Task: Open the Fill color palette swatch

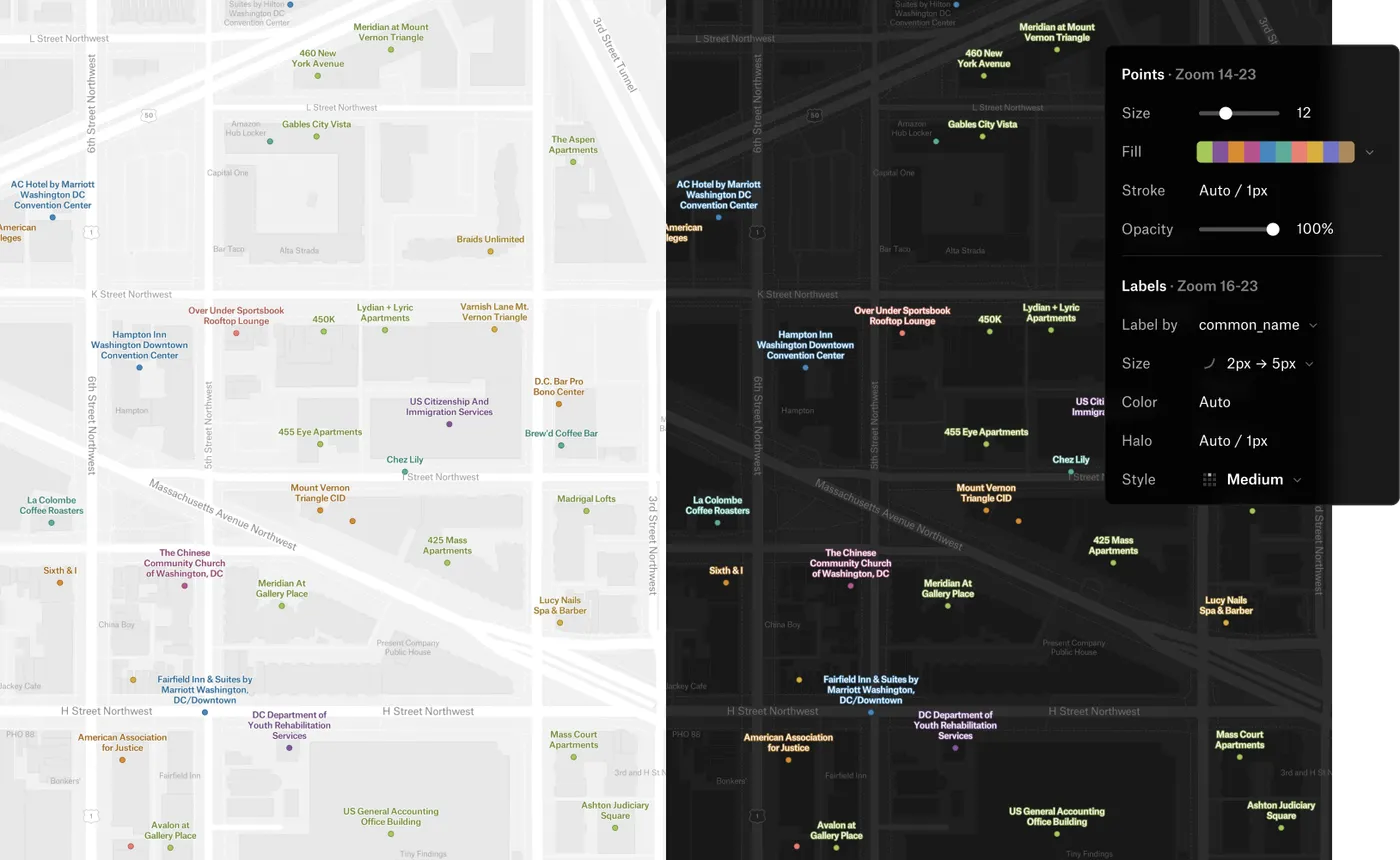Action: coord(1276,152)
